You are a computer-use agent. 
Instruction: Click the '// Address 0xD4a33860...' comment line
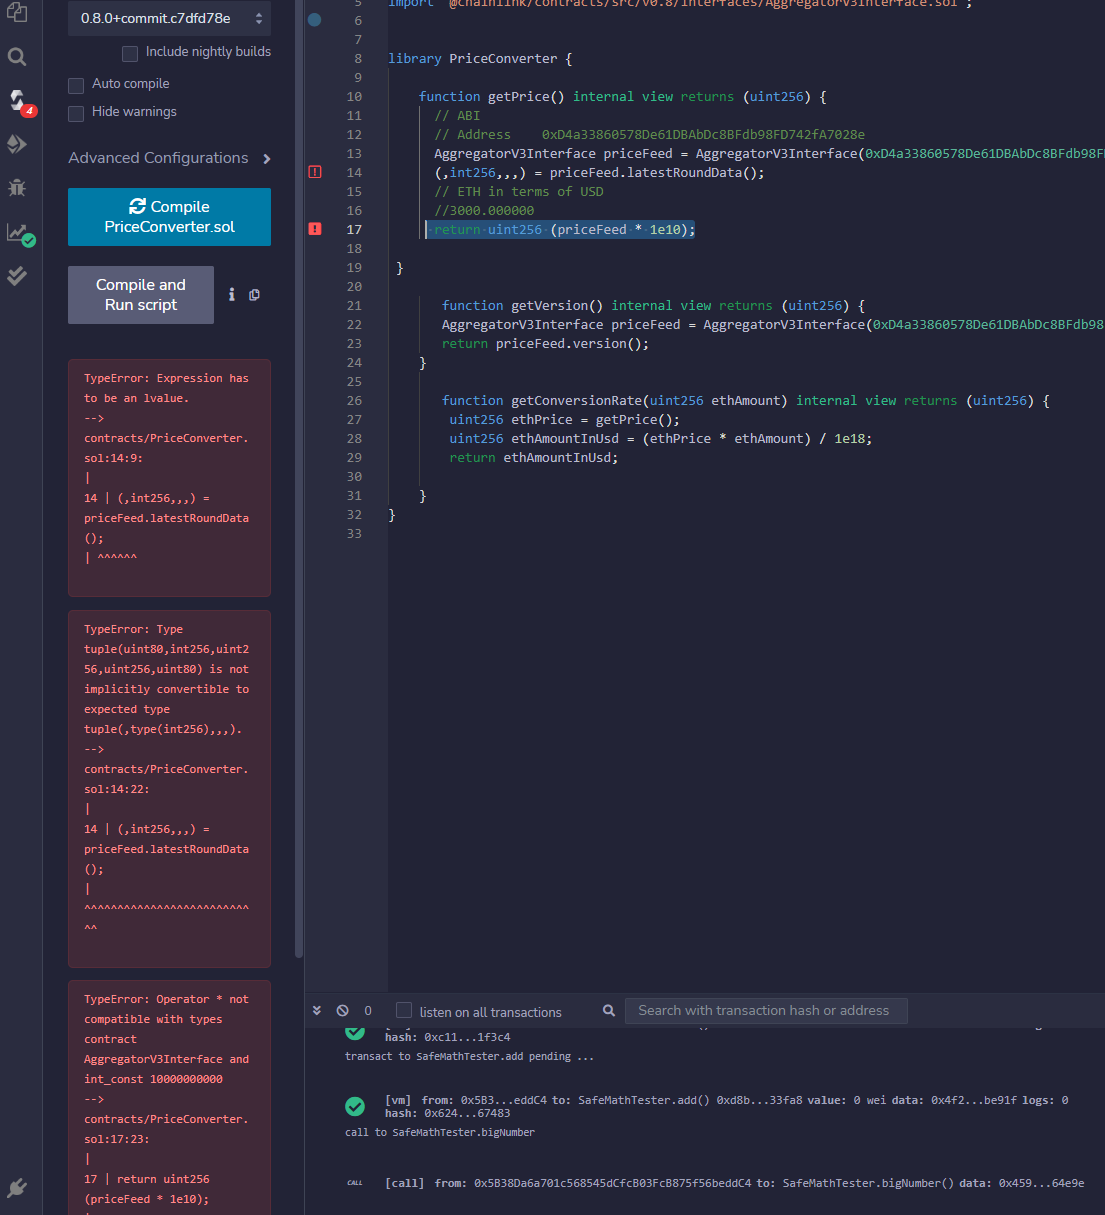pos(649,134)
